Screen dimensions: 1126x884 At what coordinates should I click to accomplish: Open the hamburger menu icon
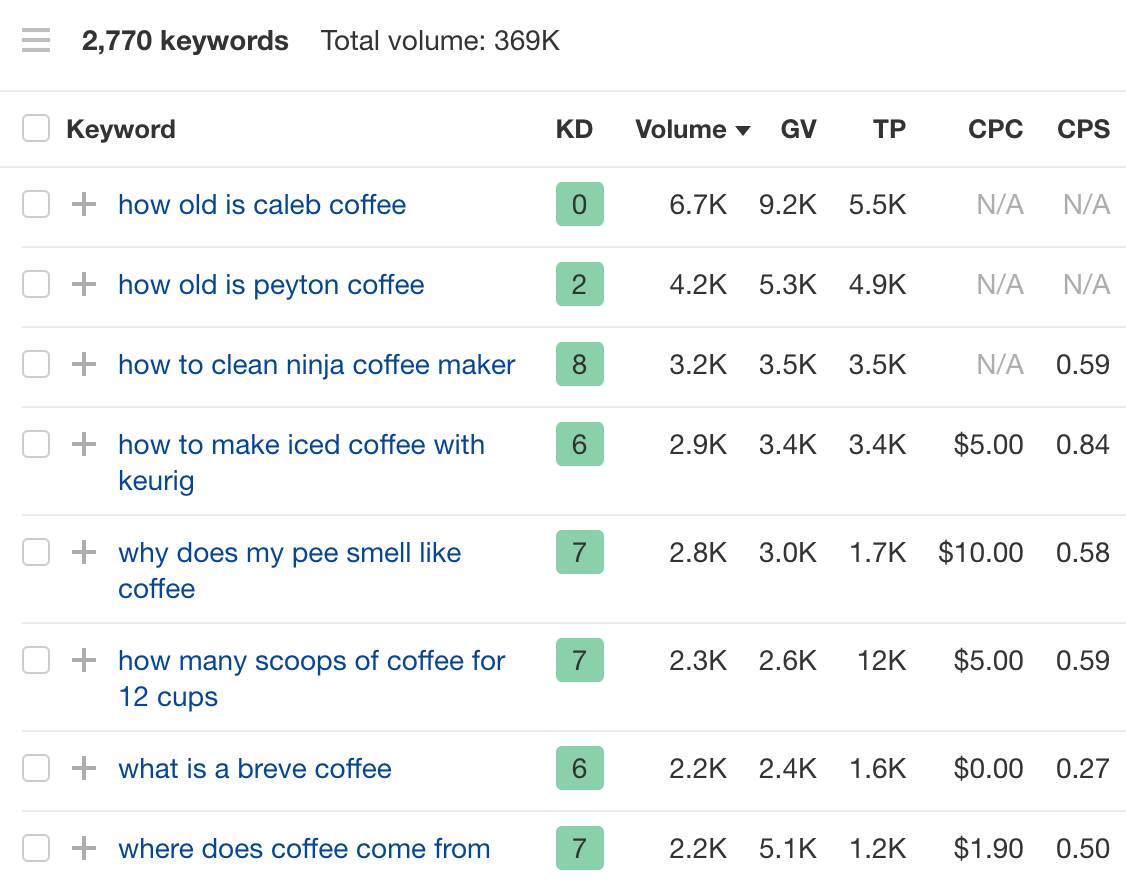(x=35, y=40)
